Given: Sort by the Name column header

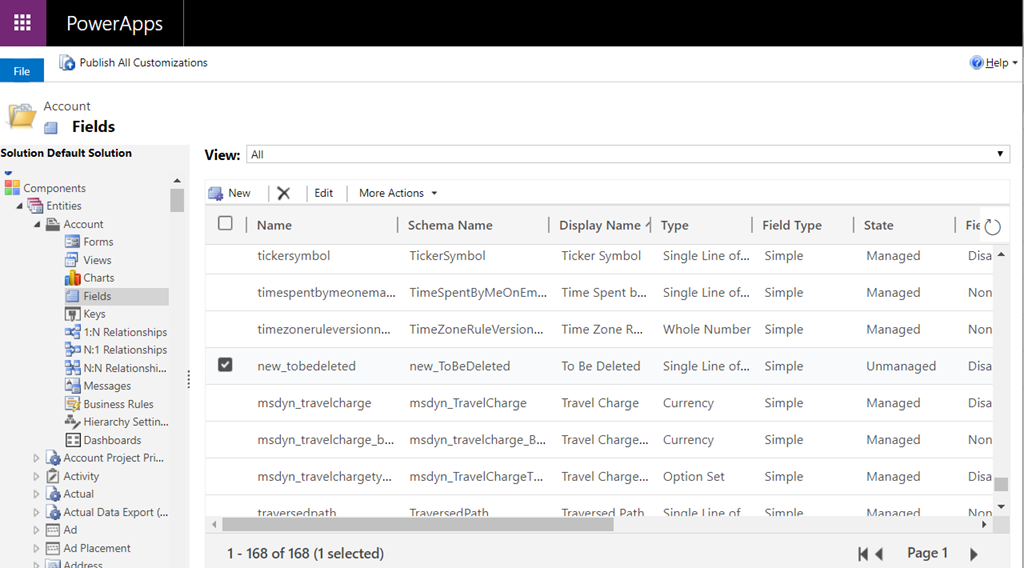Looking at the screenshot, I should pos(274,225).
